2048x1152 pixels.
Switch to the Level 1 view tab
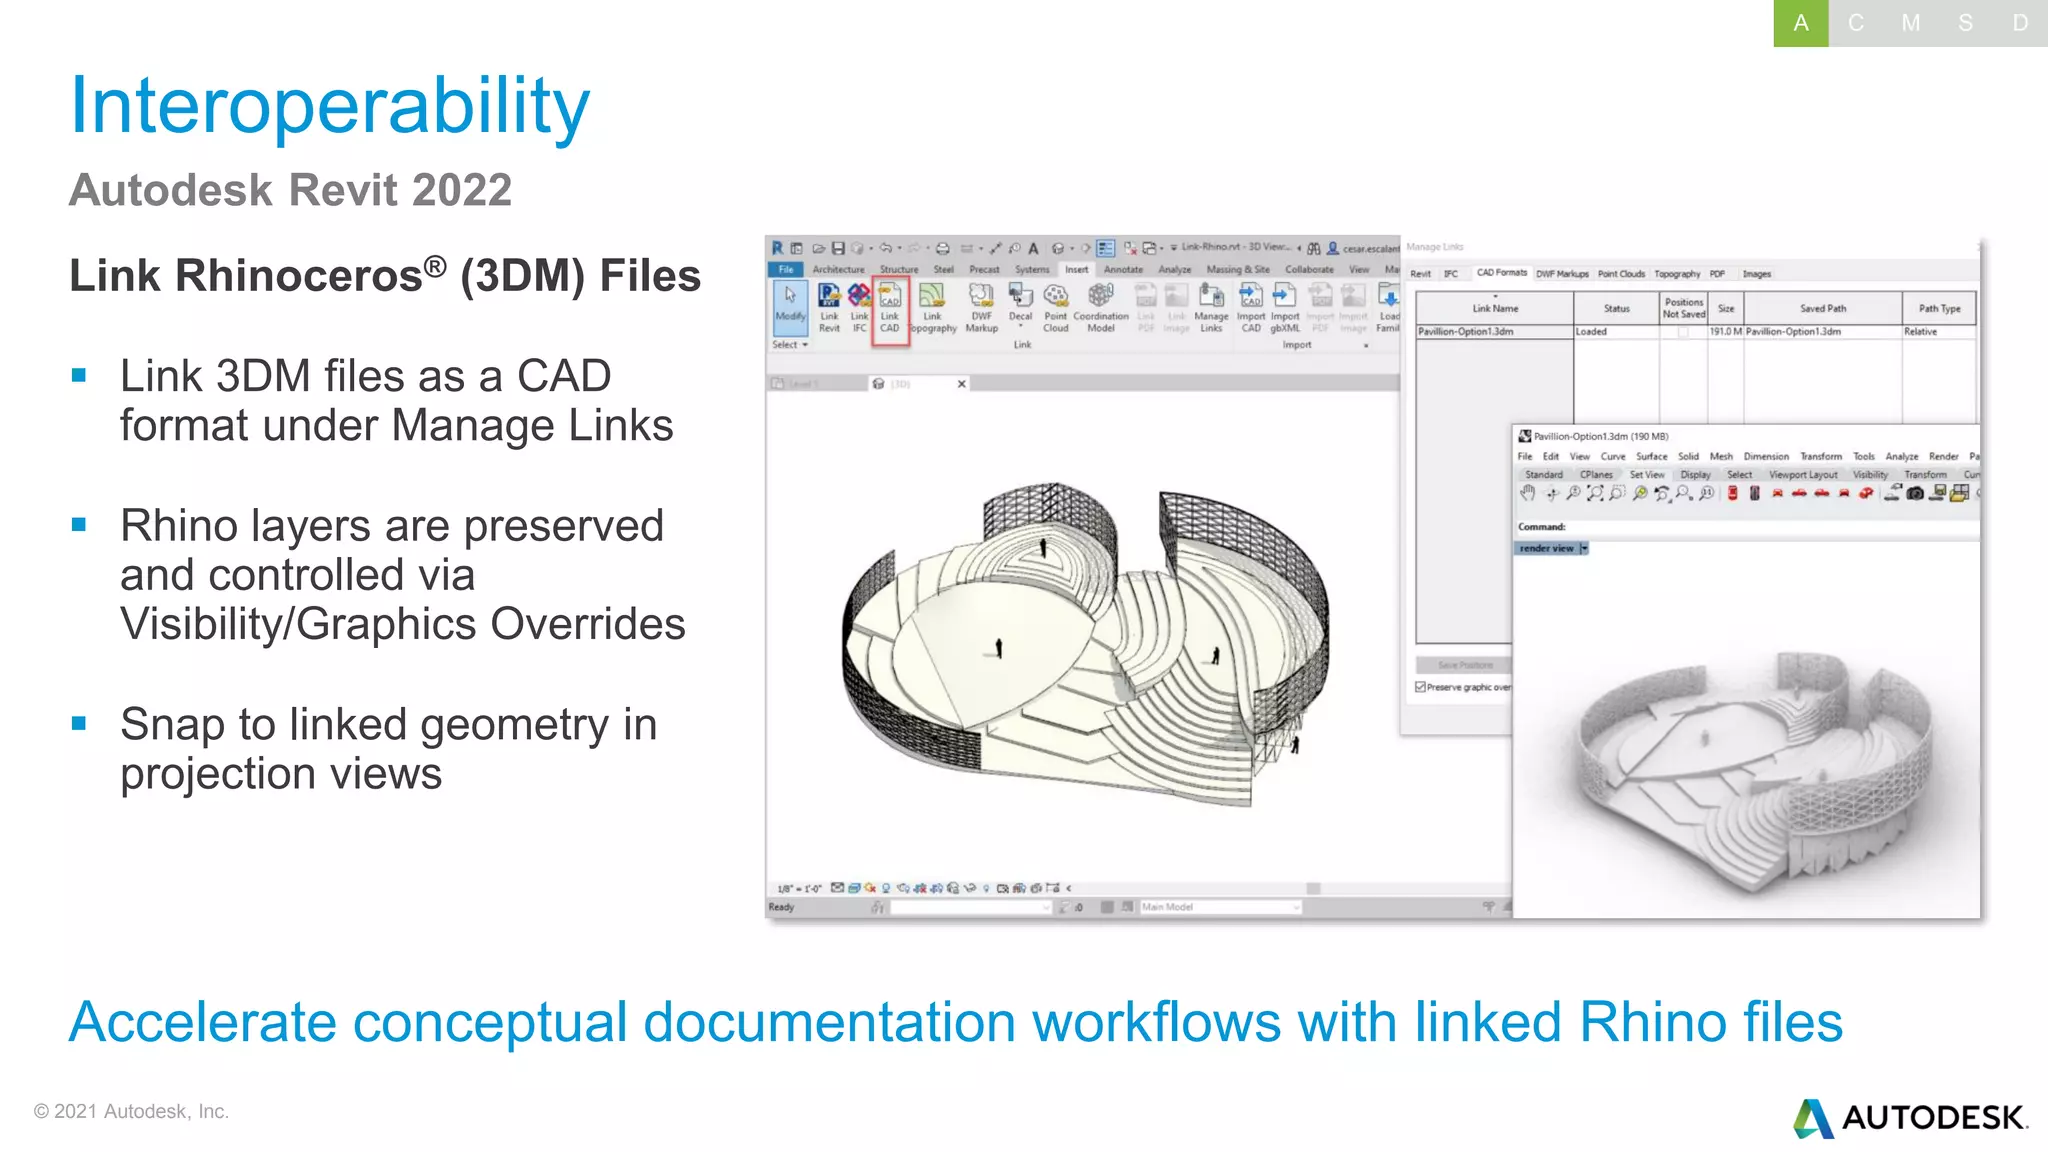coord(818,384)
